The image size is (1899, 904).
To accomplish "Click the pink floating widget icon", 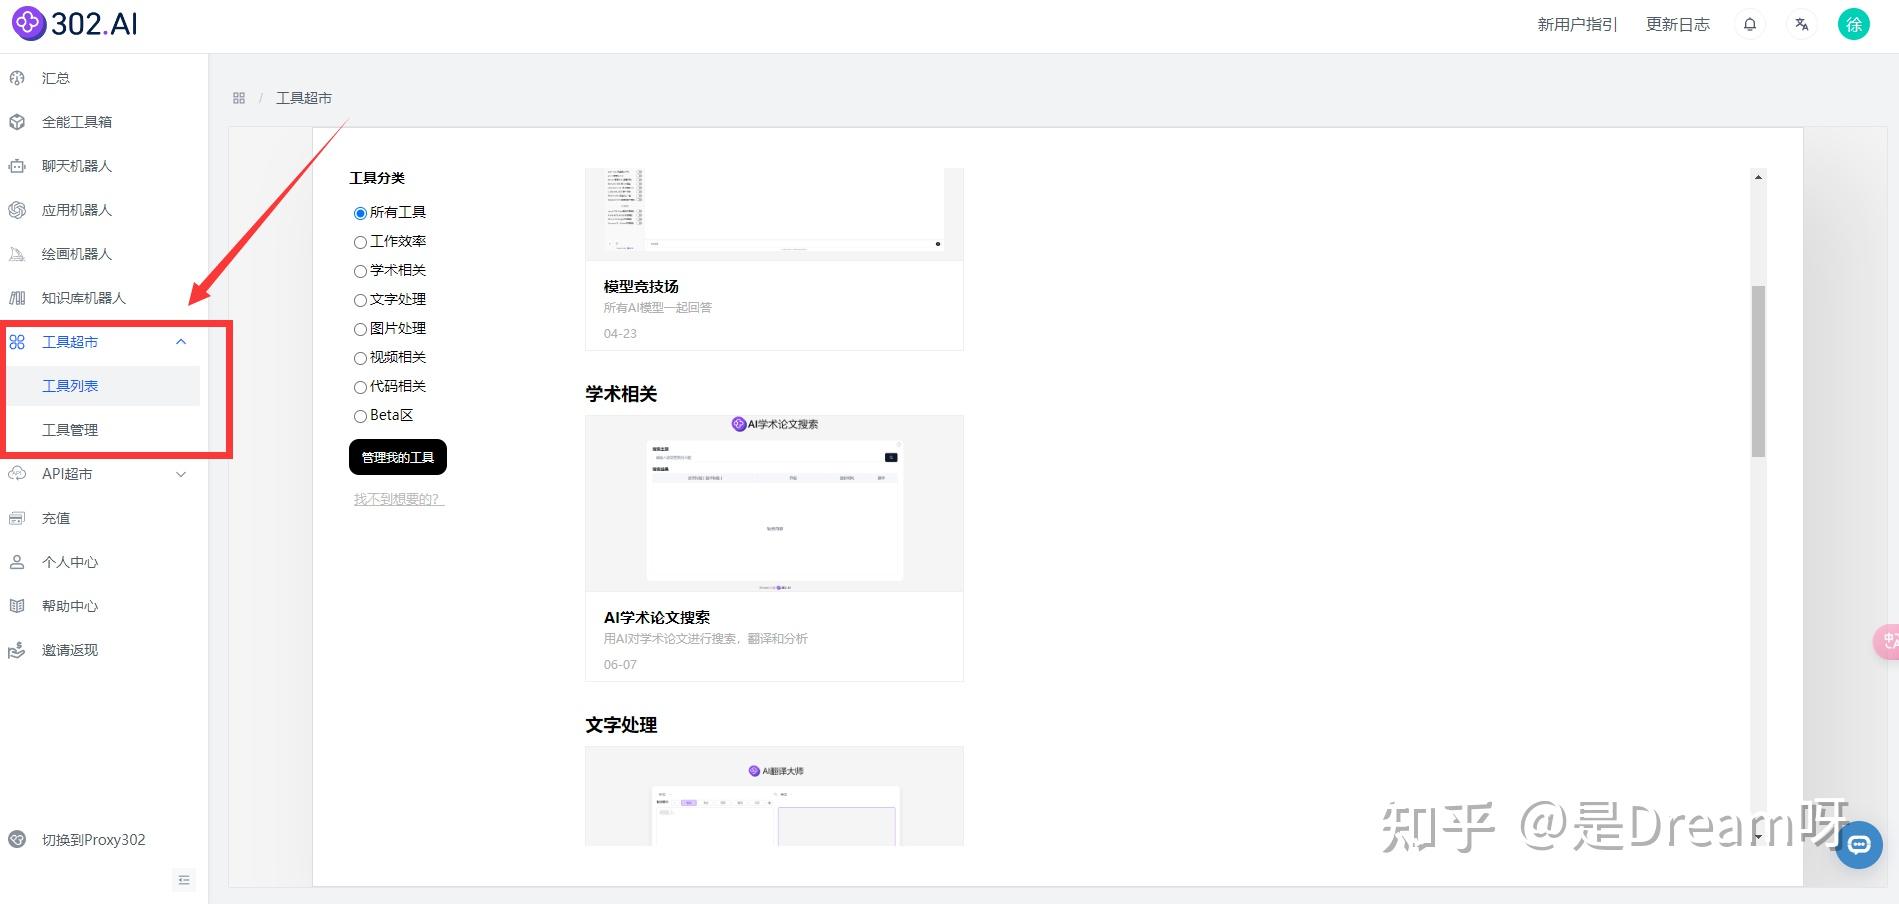I will 1887,641.
